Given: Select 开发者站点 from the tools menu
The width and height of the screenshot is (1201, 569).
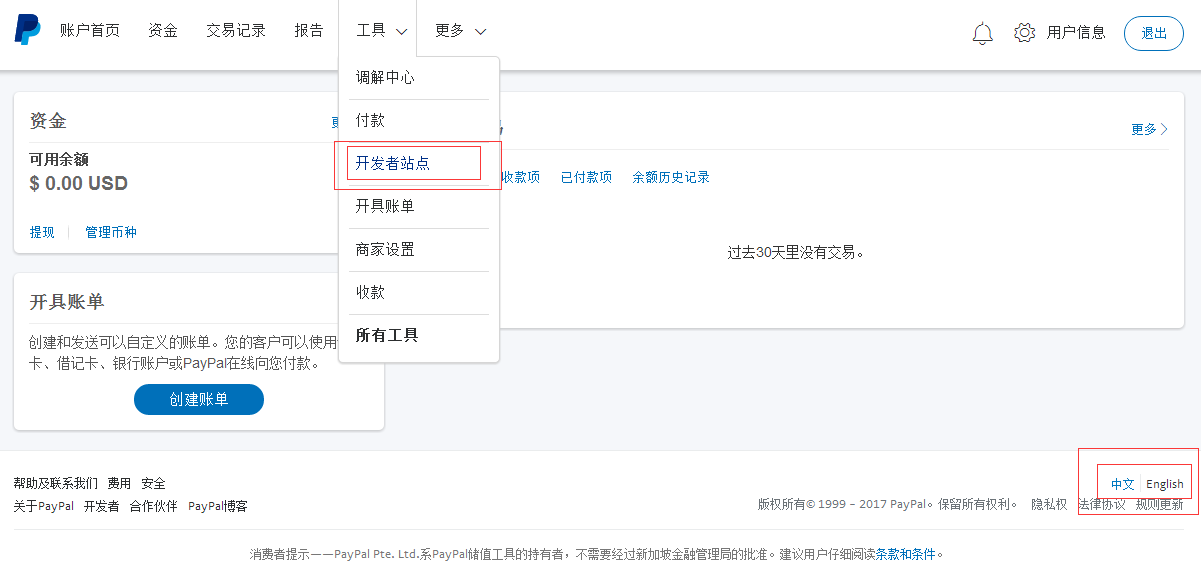Looking at the screenshot, I should click(x=393, y=163).
